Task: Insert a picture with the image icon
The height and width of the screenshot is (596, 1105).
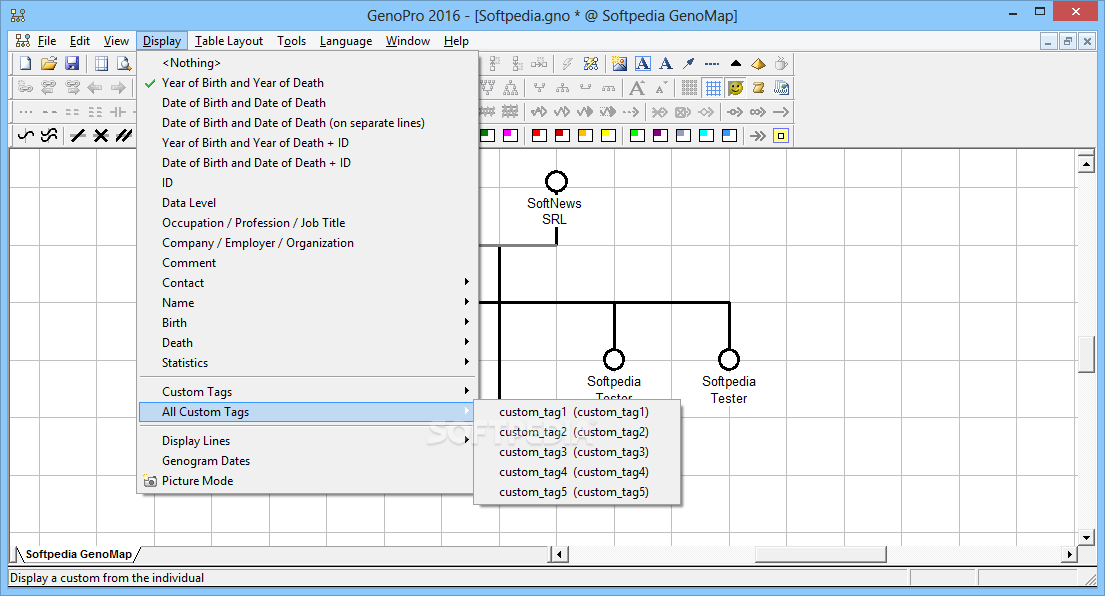Action: [619, 63]
